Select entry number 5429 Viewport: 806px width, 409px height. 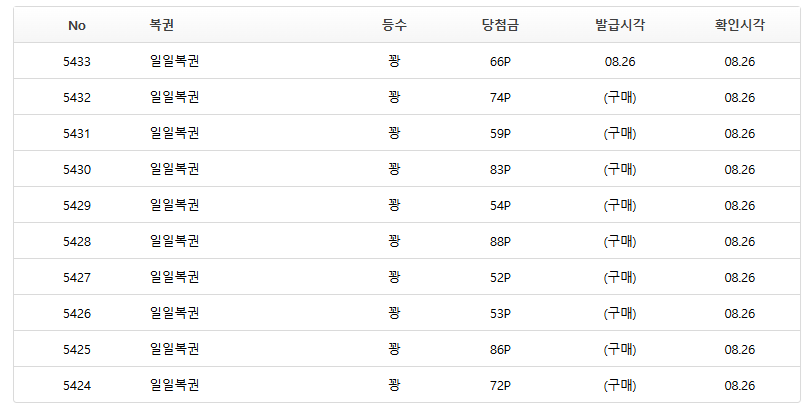tap(77, 206)
